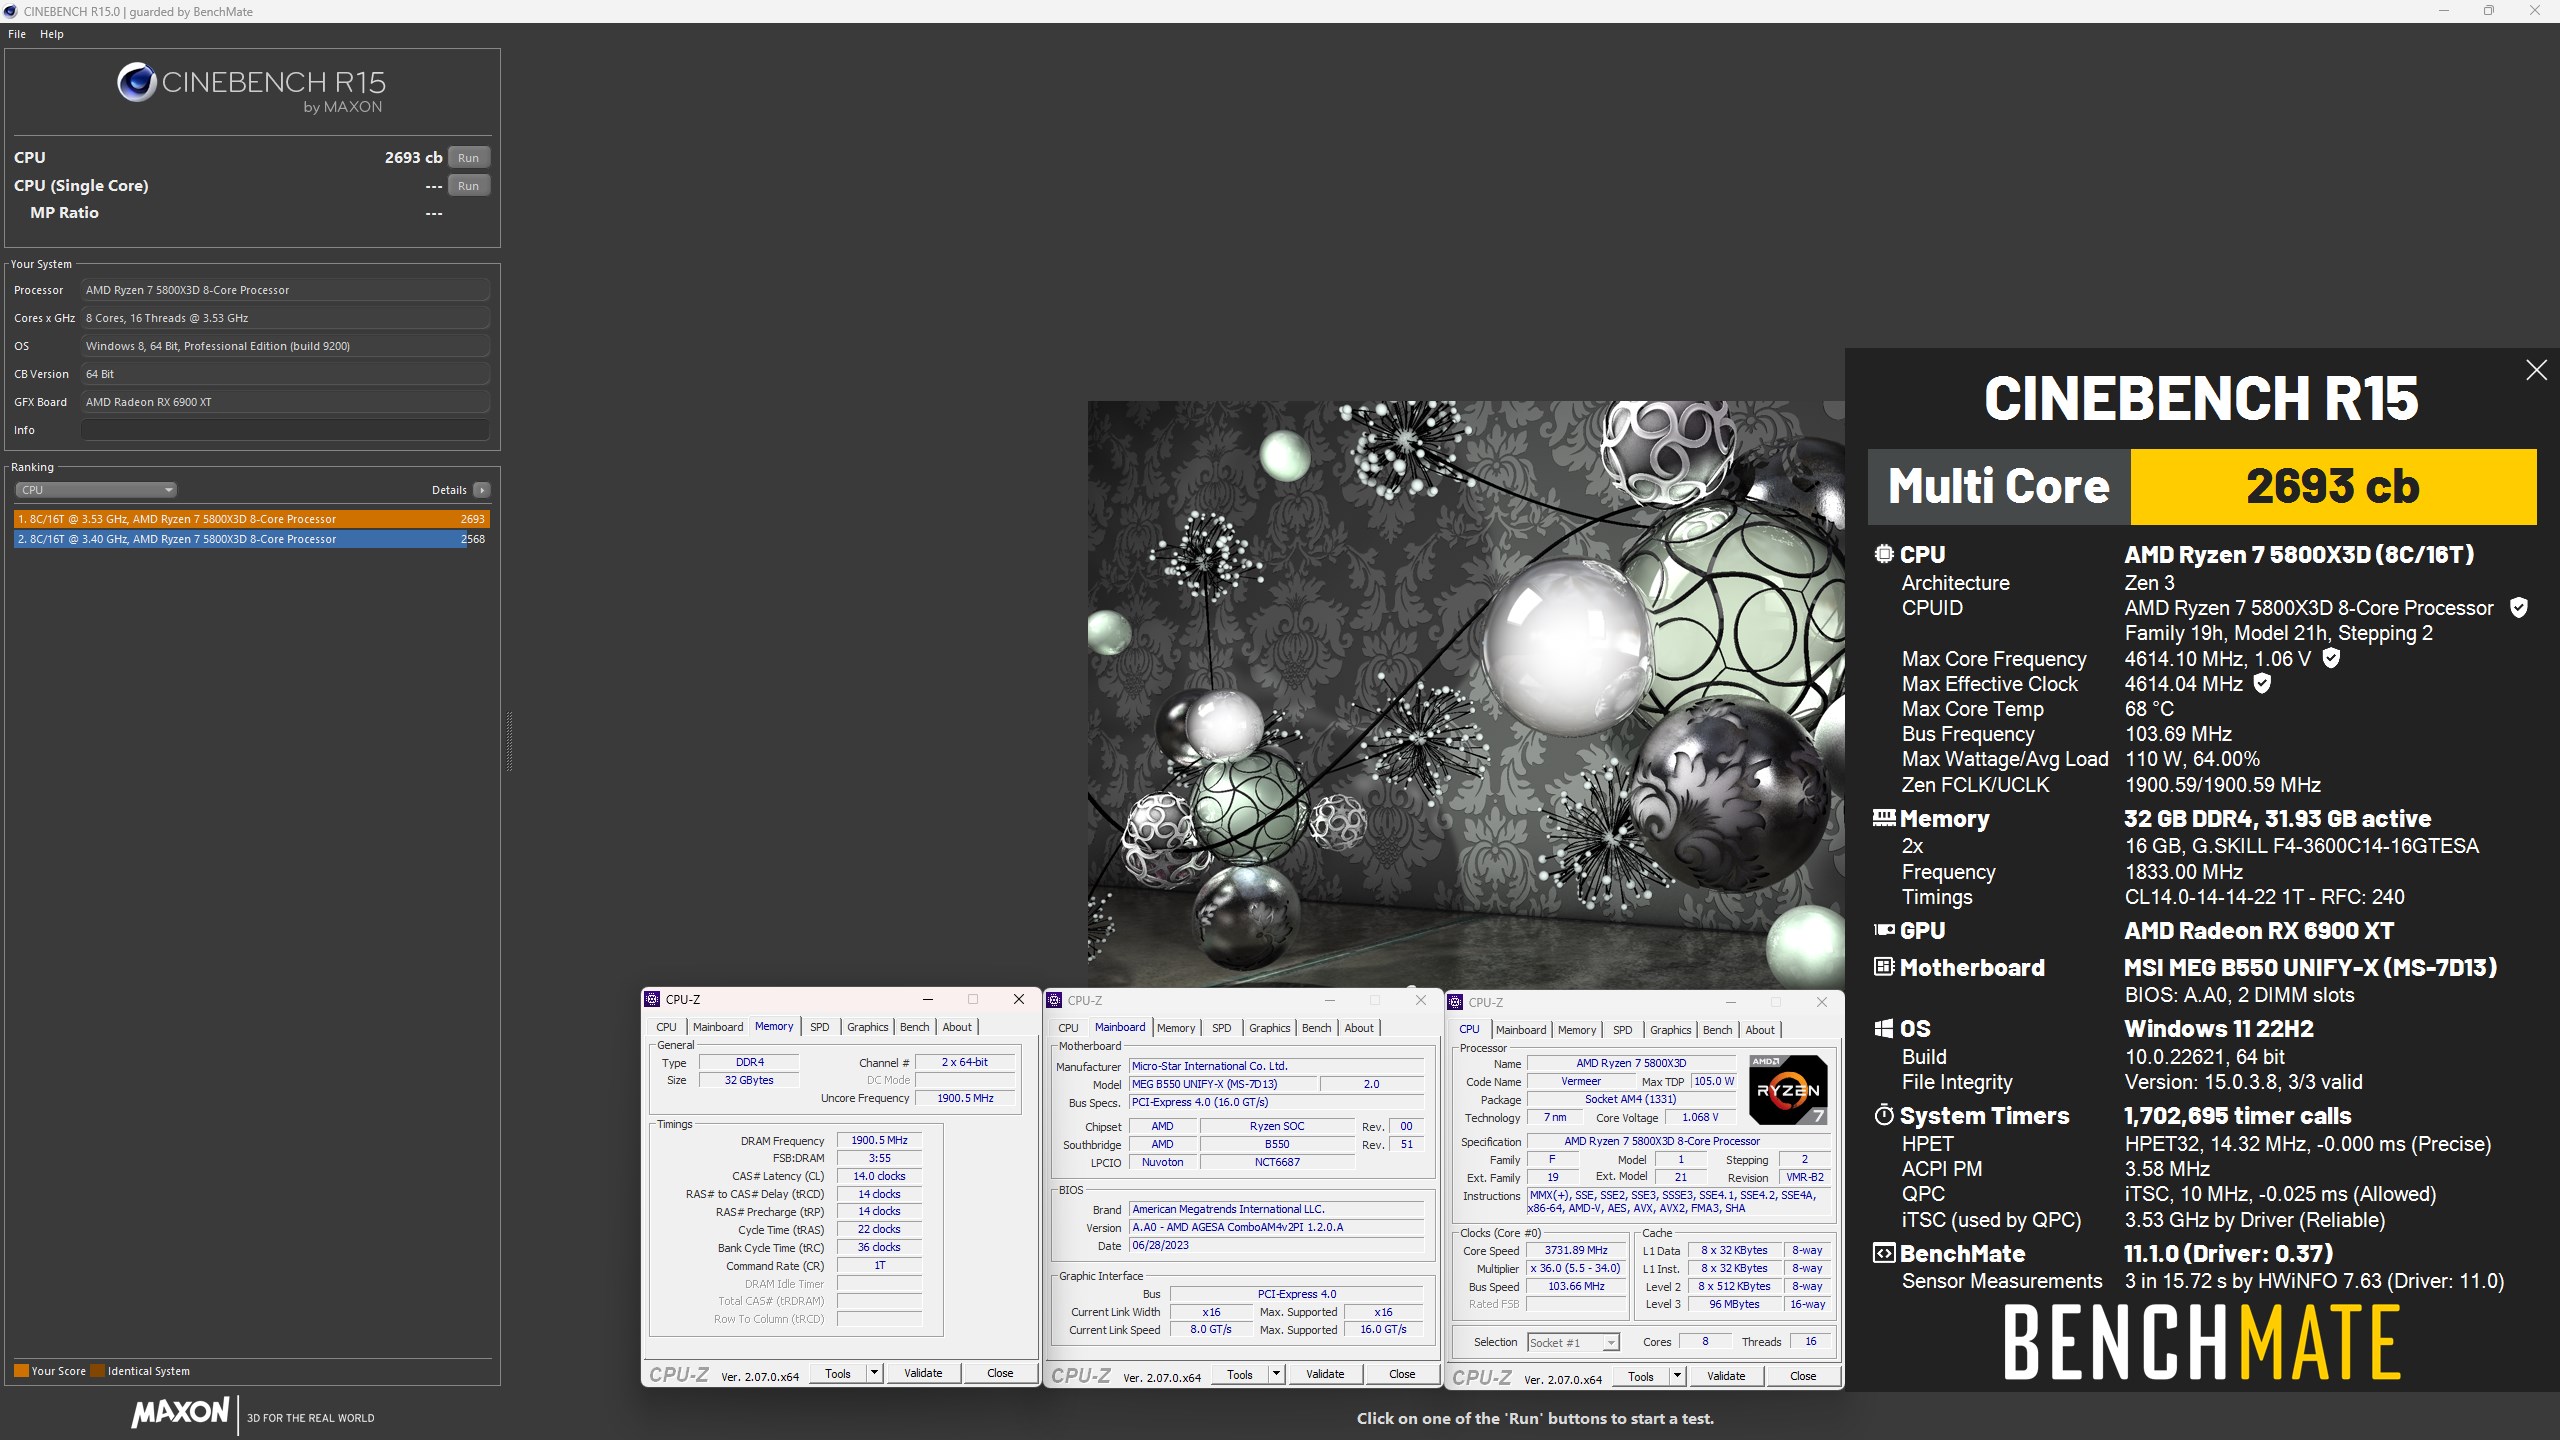Screen dimensions: 2560x1440
Task: Click the rendered benchmark scene image
Action: coord(1466,694)
